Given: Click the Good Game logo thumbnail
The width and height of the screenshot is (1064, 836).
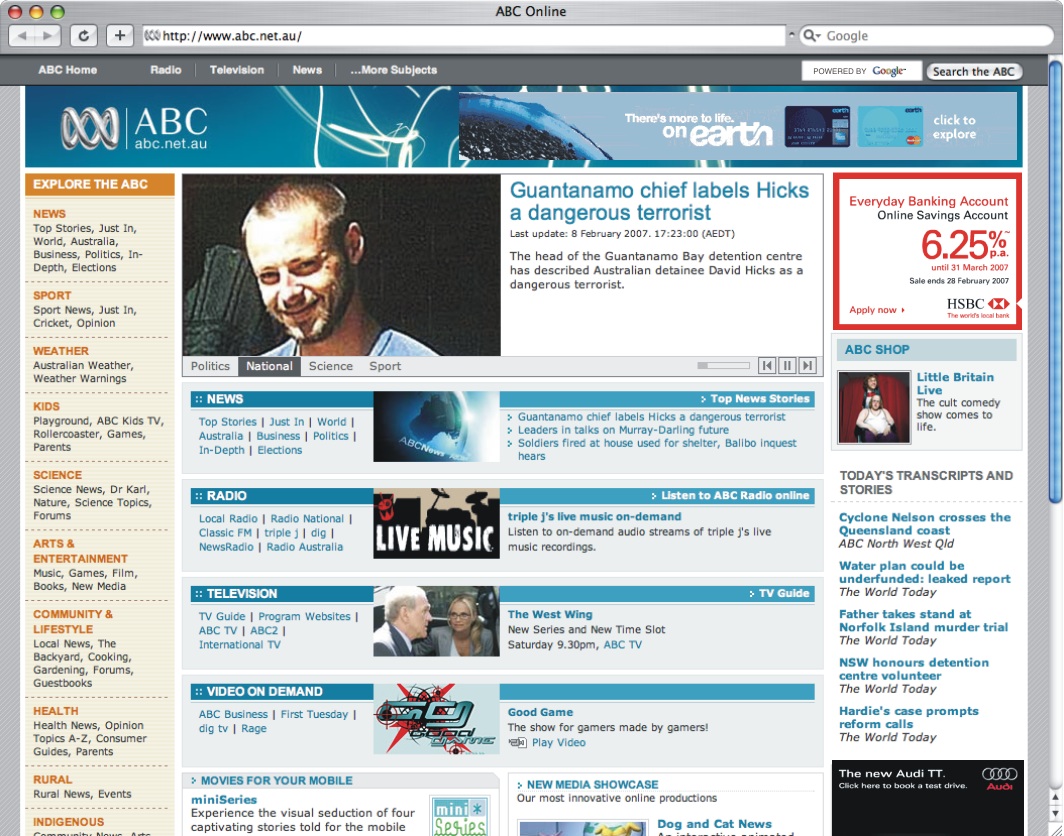Looking at the screenshot, I should click(x=436, y=719).
